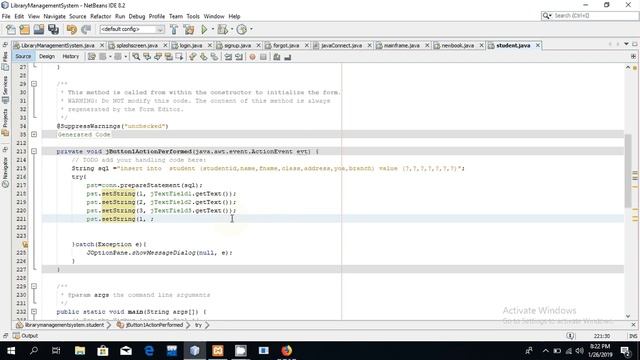Click the Clean and Build Project icon
The image size is (640, 360).
coord(189,29)
